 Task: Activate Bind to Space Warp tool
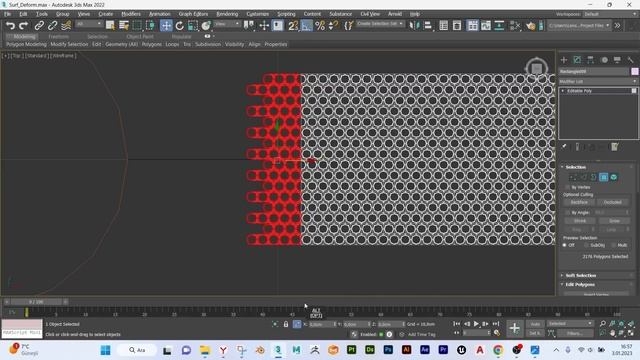coord(66,26)
